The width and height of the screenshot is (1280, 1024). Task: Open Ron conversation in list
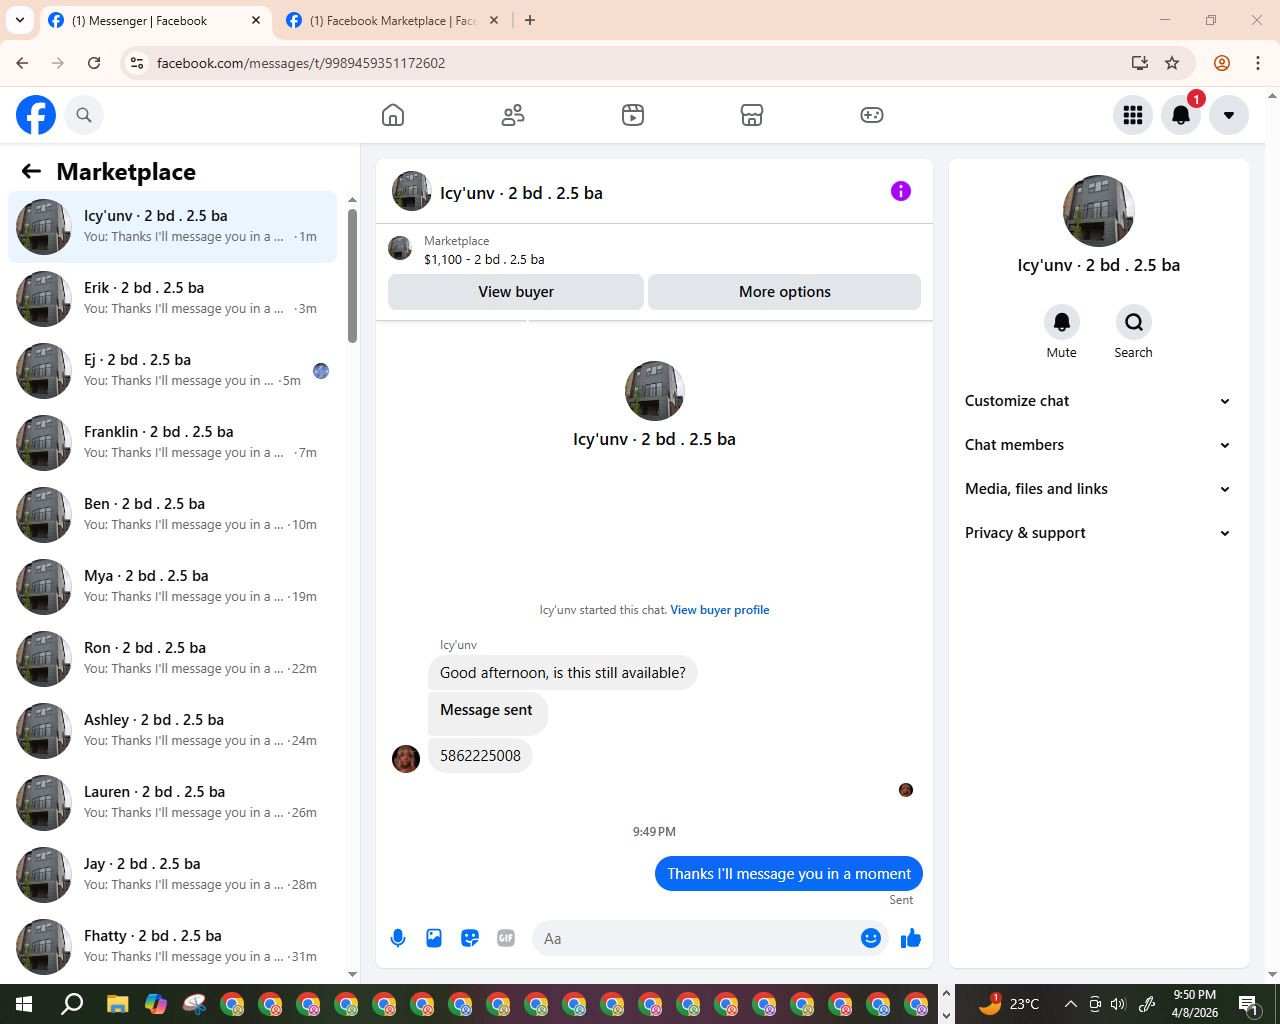(172, 658)
